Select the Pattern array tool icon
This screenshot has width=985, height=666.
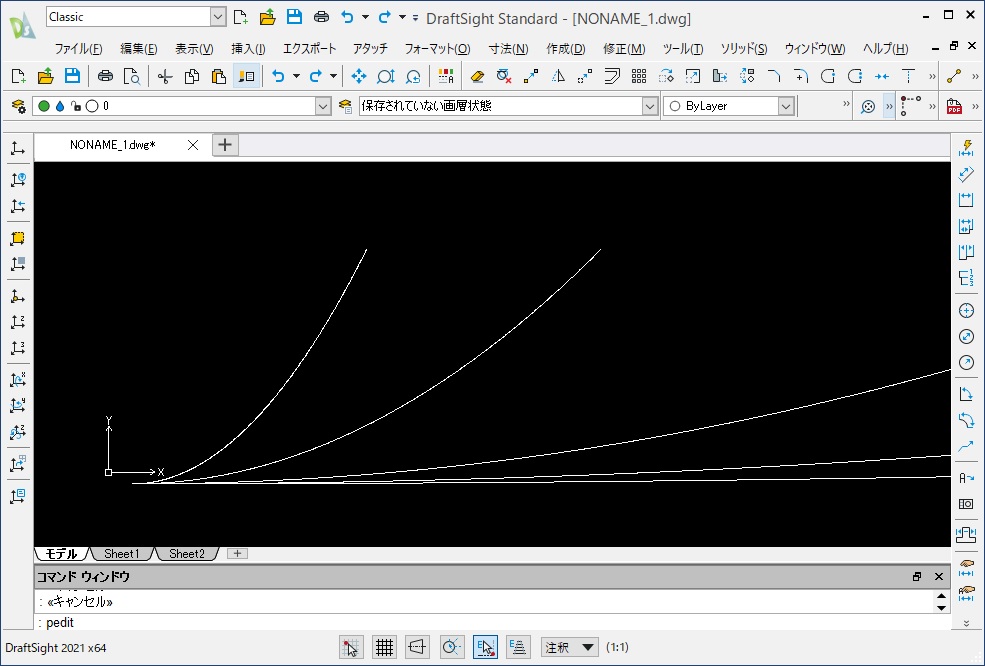coord(639,77)
